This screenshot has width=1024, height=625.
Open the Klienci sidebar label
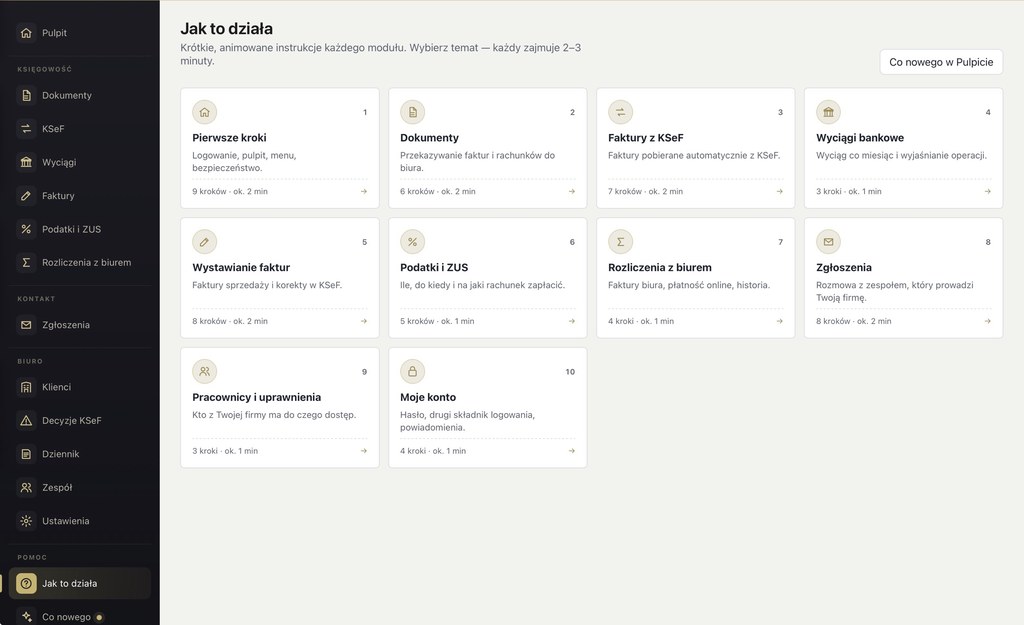56,387
